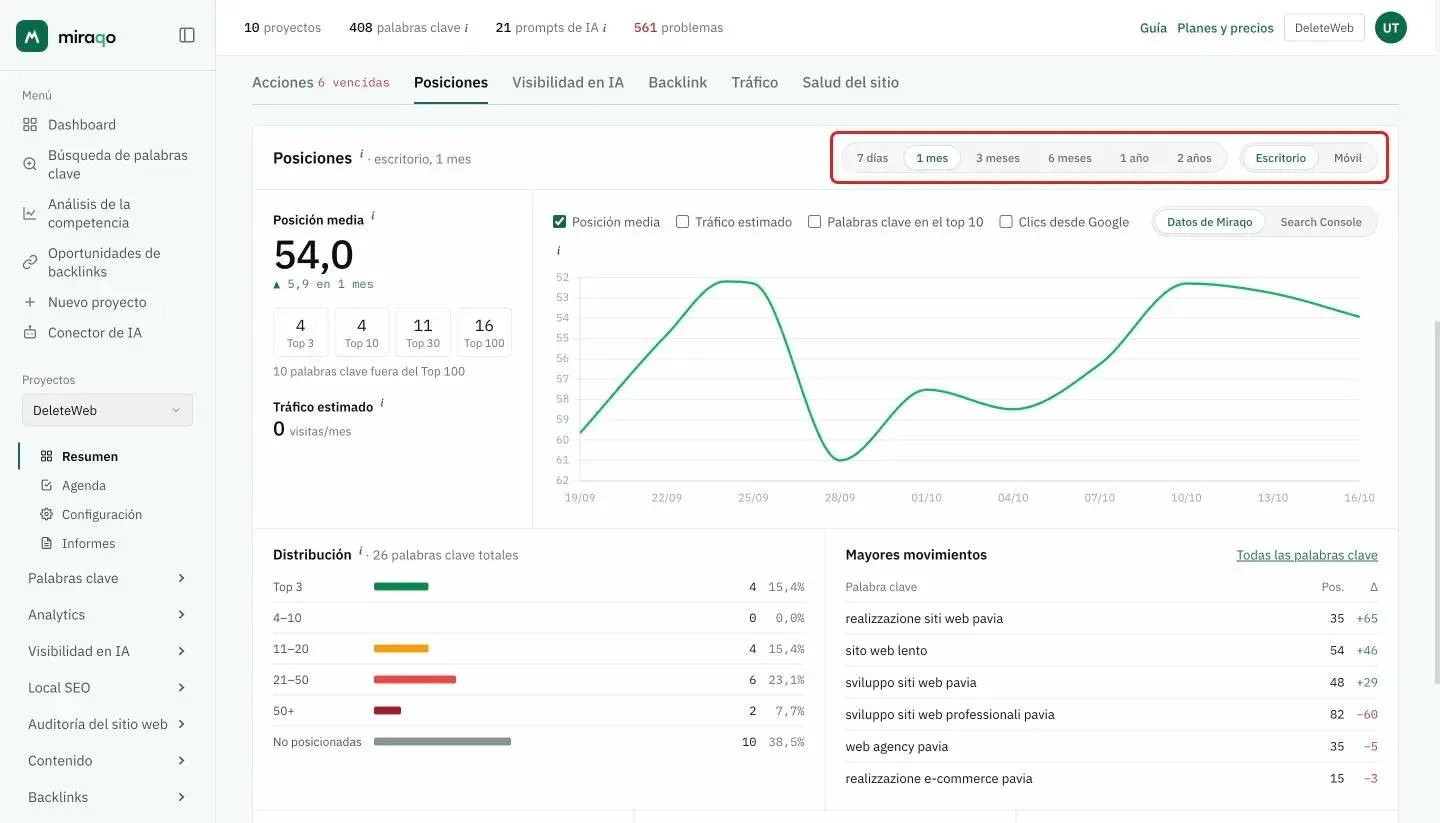The width and height of the screenshot is (1440, 823).
Task: Open the UT user avatar
Action: tap(1391, 28)
